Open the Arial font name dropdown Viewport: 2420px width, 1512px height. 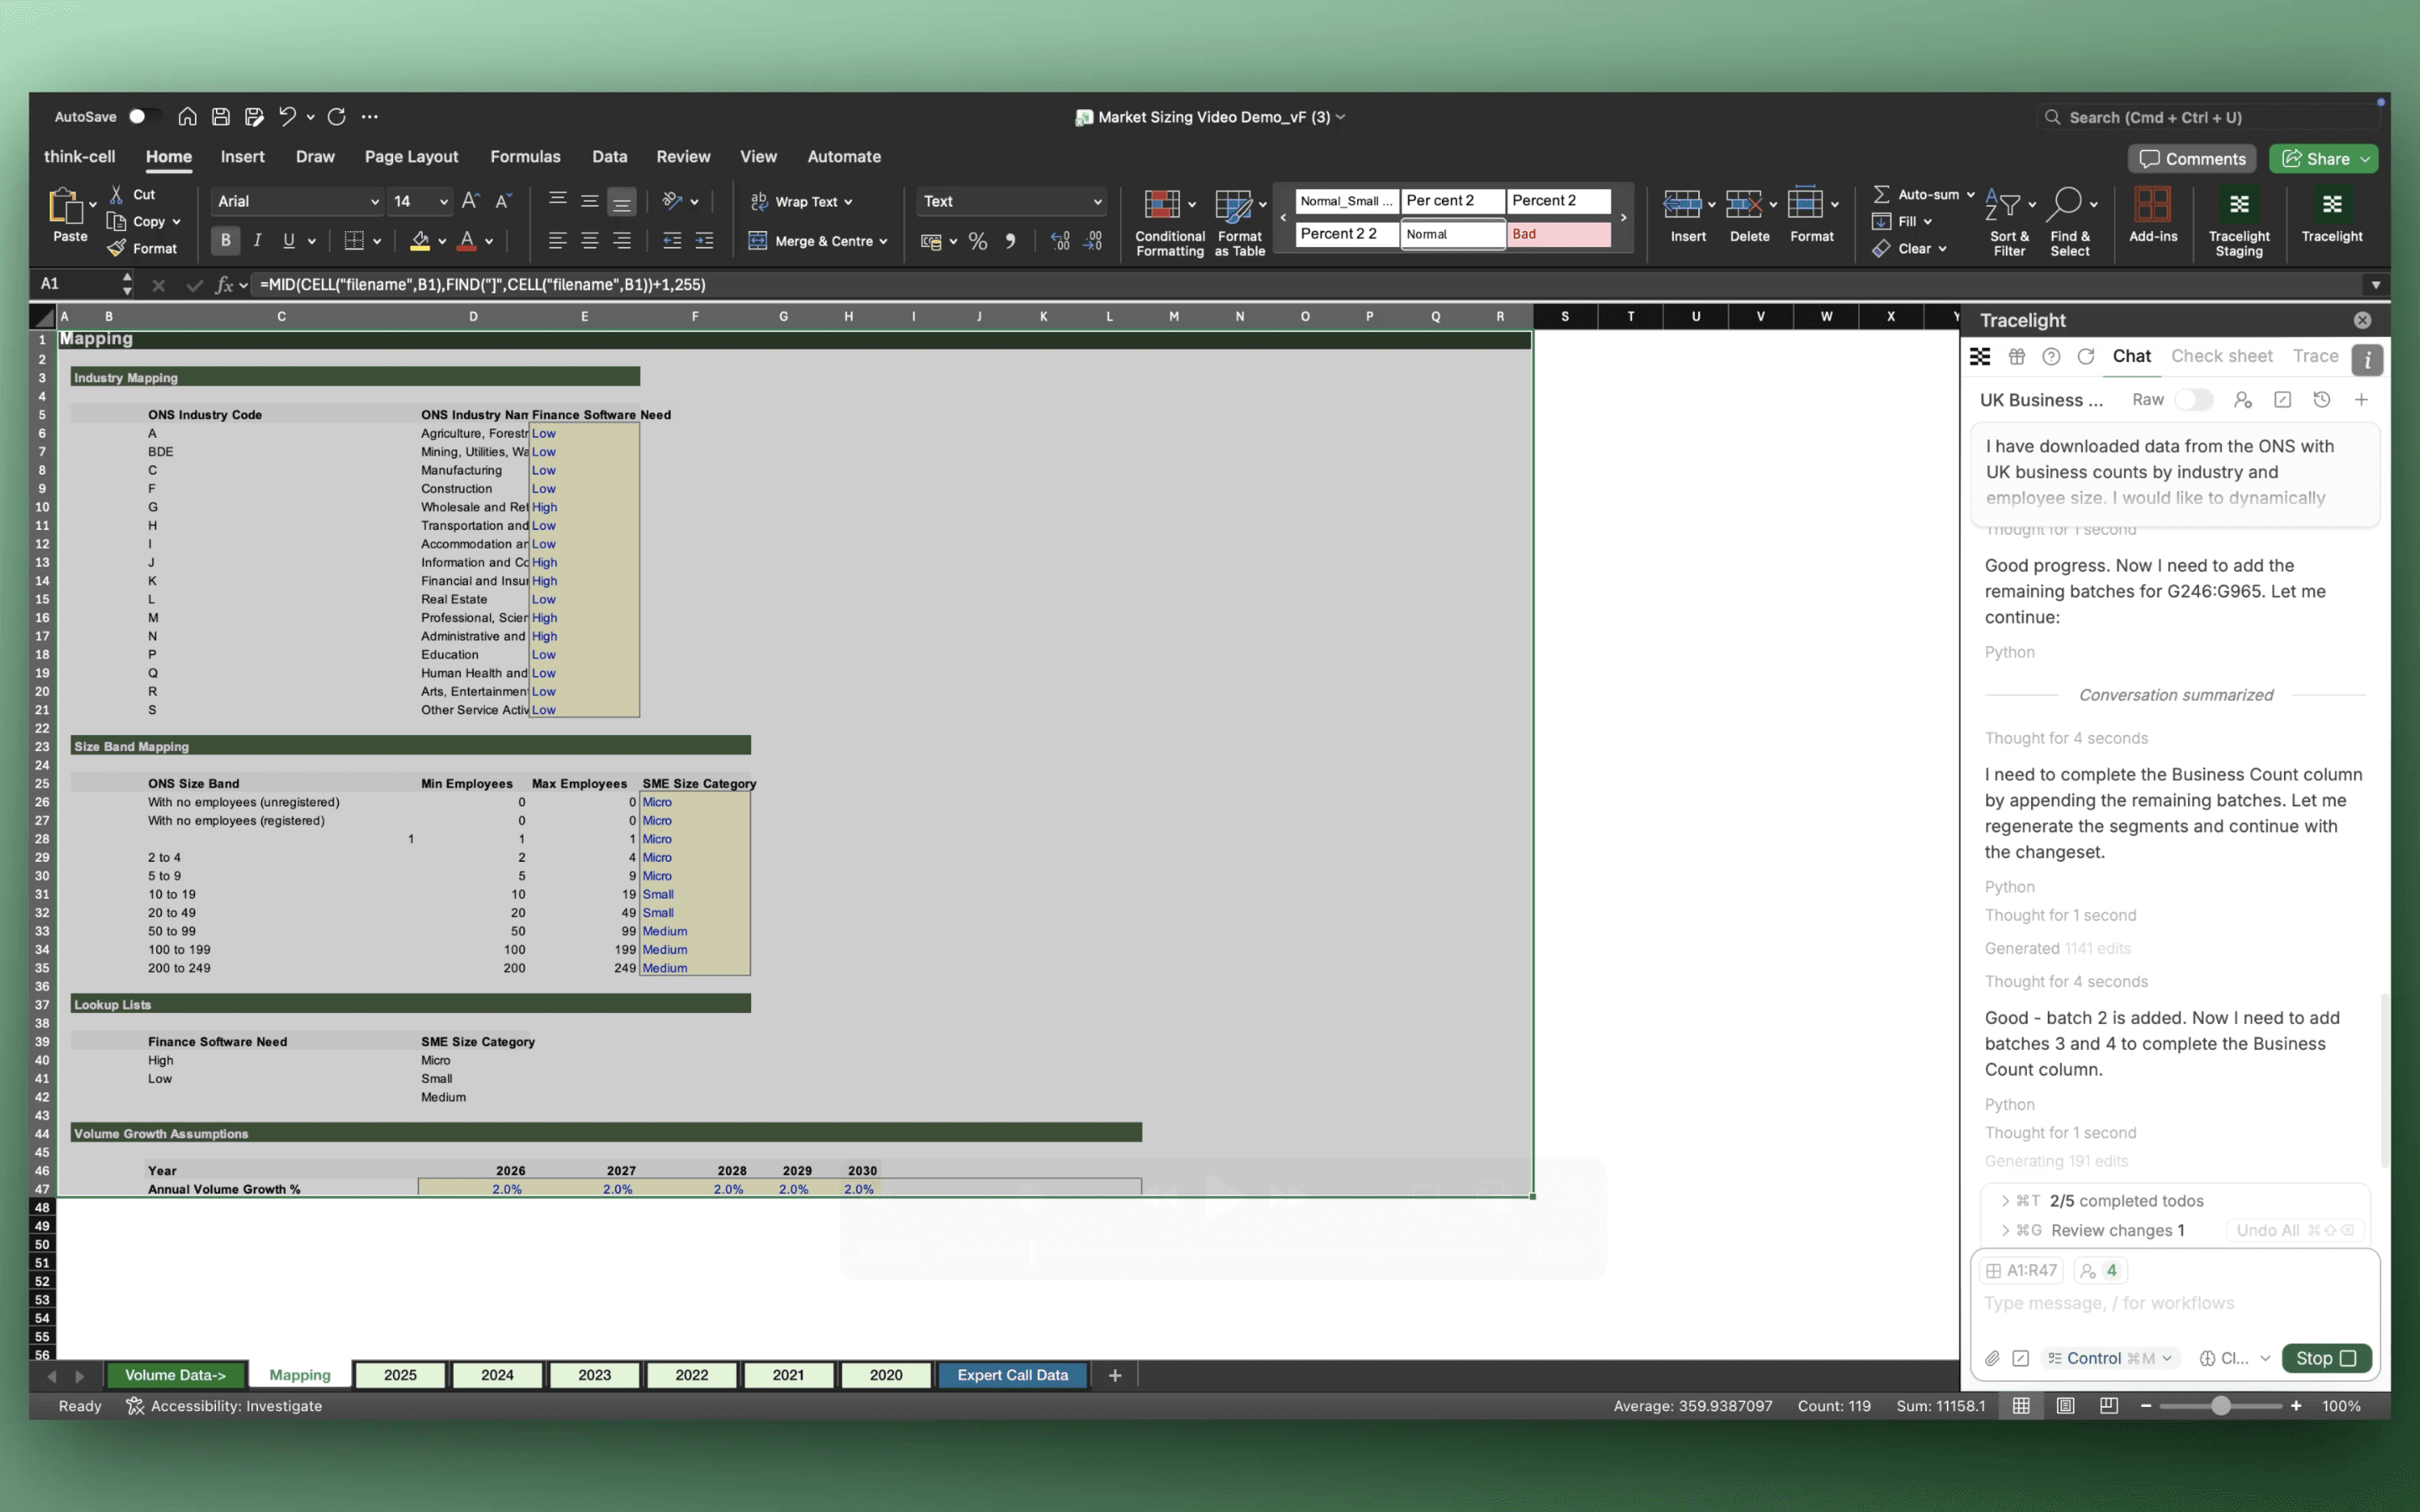(374, 201)
